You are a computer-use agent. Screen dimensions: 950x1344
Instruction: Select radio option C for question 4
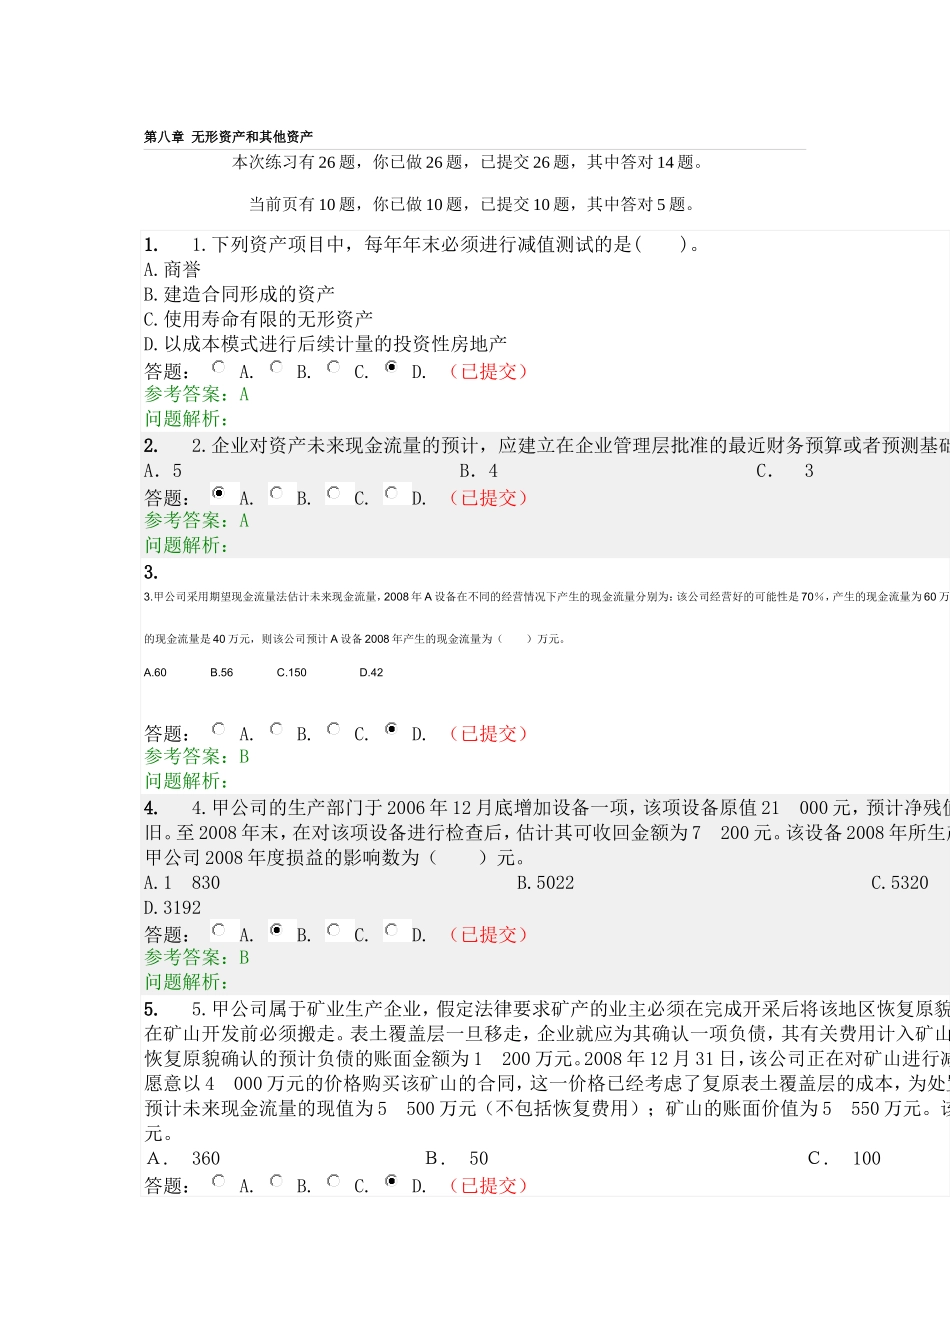pos(334,930)
